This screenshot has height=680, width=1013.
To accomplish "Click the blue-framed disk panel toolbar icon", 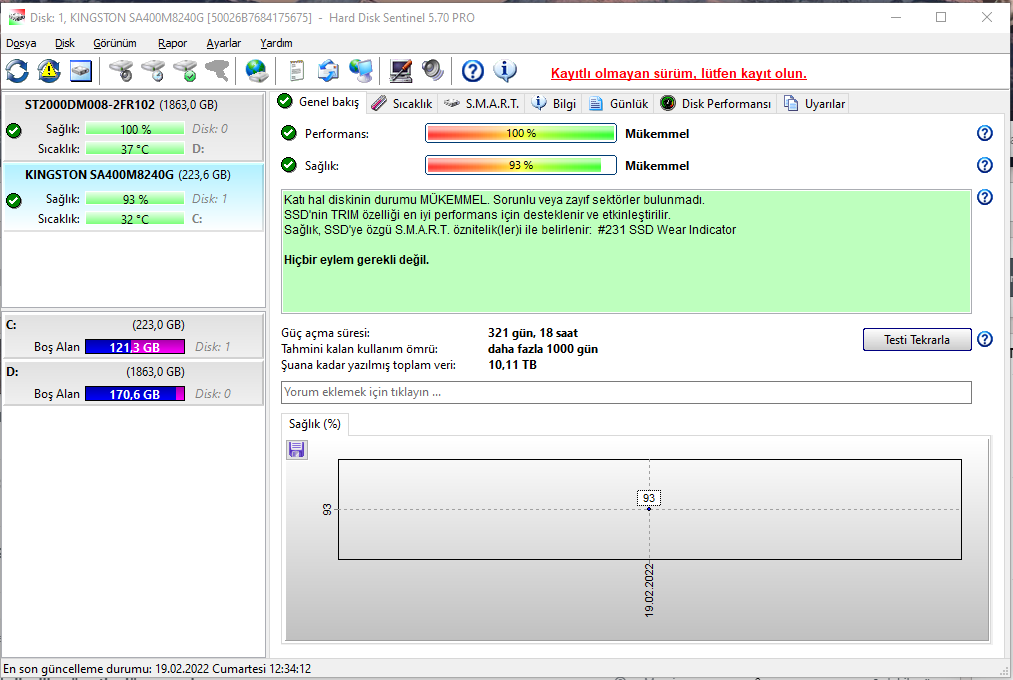I will click(x=81, y=71).
